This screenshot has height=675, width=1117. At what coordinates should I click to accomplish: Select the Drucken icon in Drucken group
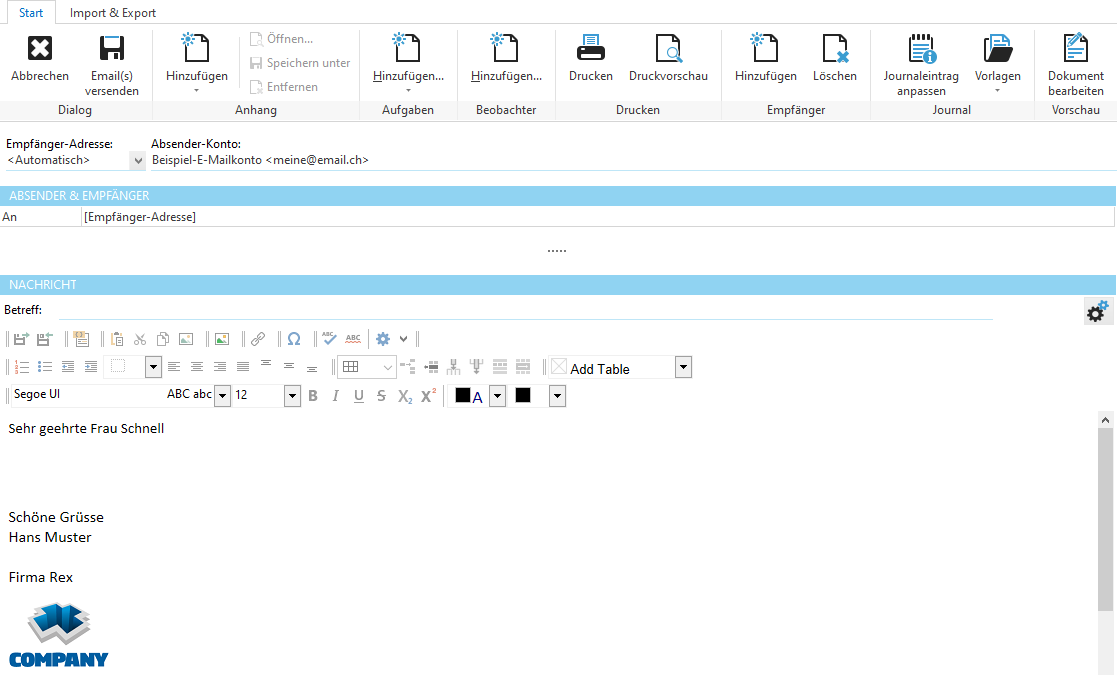point(590,57)
